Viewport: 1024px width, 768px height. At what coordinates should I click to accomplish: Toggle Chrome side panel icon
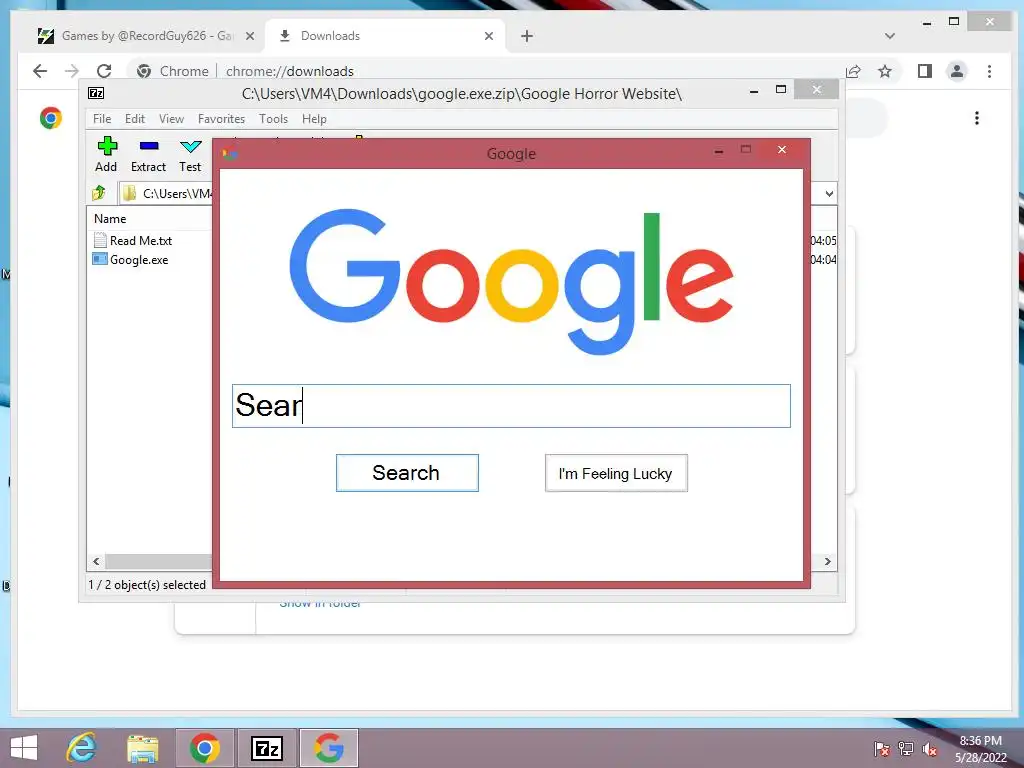pos(925,71)
